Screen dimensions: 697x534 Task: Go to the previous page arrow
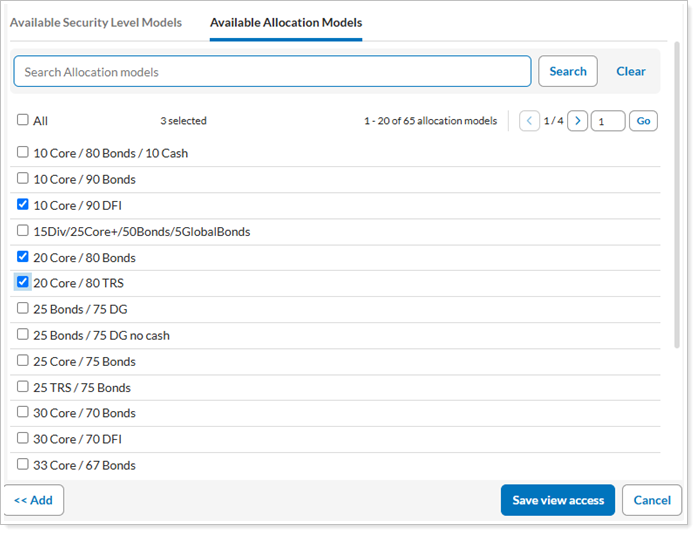tap(529, 121)
